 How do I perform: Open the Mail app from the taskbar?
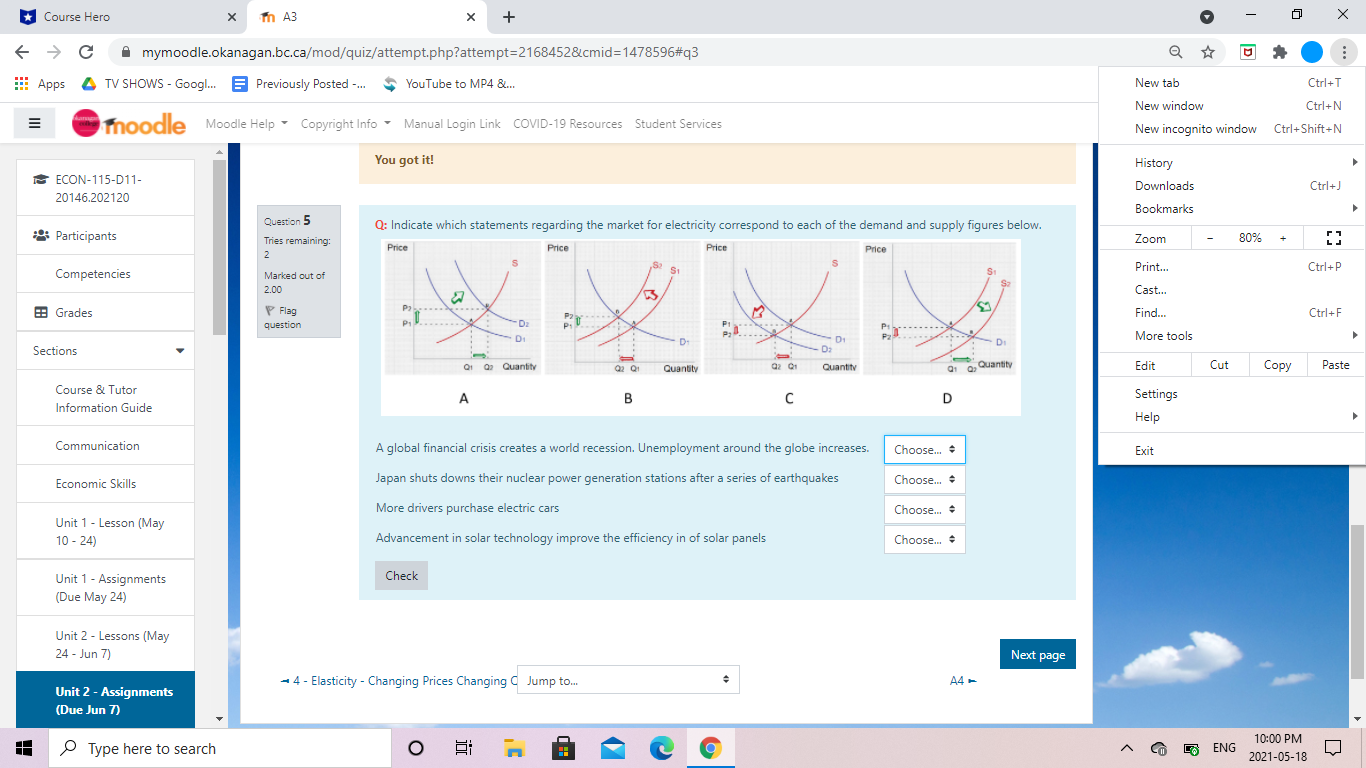[x=612, y=748]
